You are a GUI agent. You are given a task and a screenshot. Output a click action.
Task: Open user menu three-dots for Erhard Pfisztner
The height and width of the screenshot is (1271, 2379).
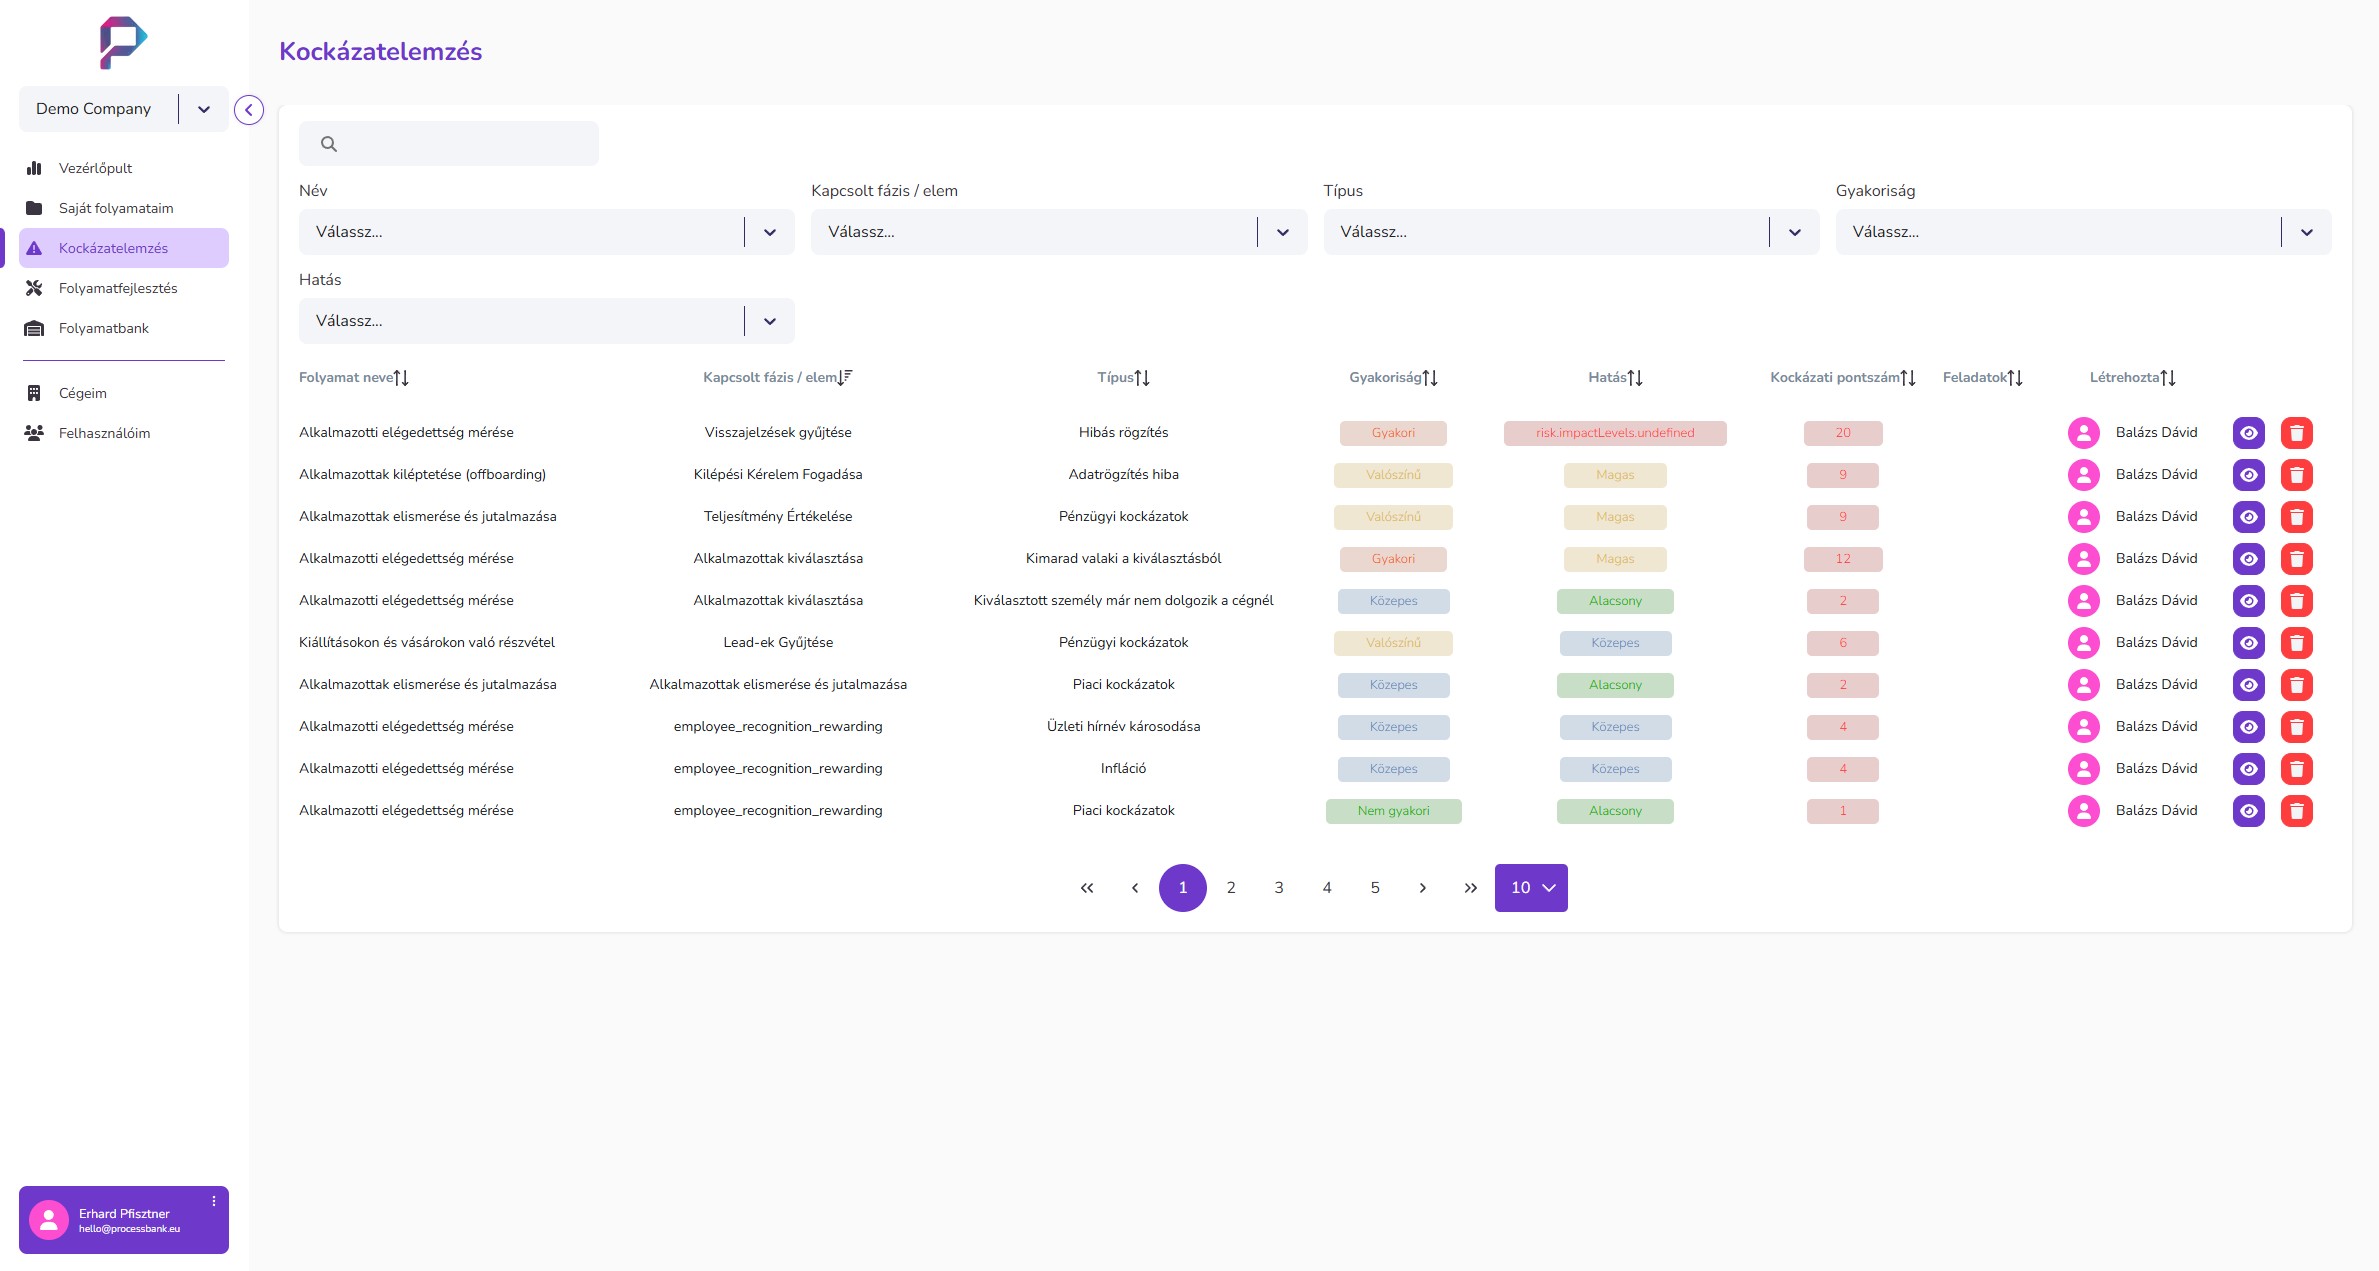click(213, 1201)
